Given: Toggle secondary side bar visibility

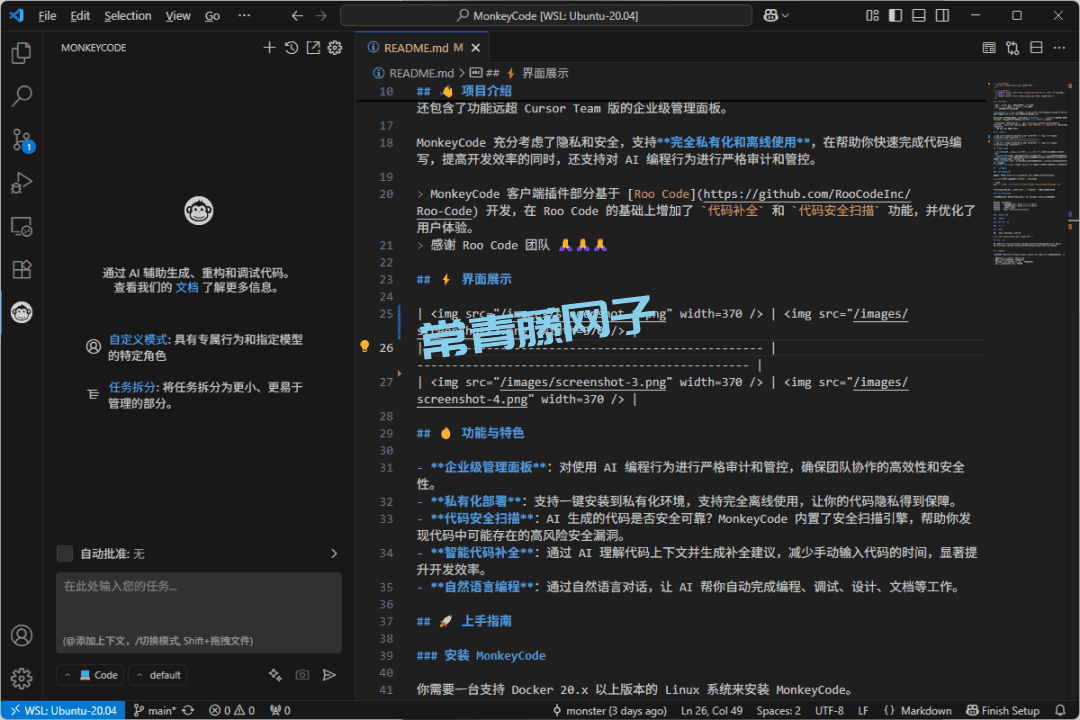Looking at the screenshot, I should point(942,15).
